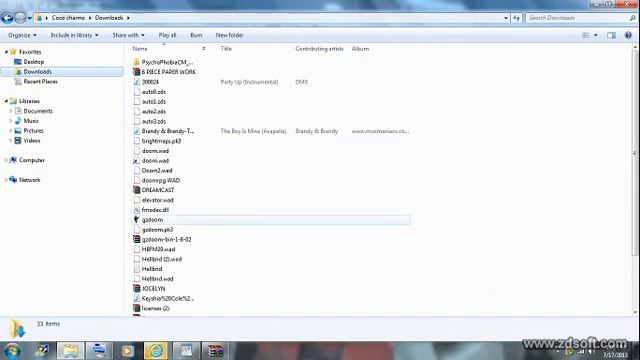
Task: Click Downloads in address breadcrumb
Action: (109, 18)
